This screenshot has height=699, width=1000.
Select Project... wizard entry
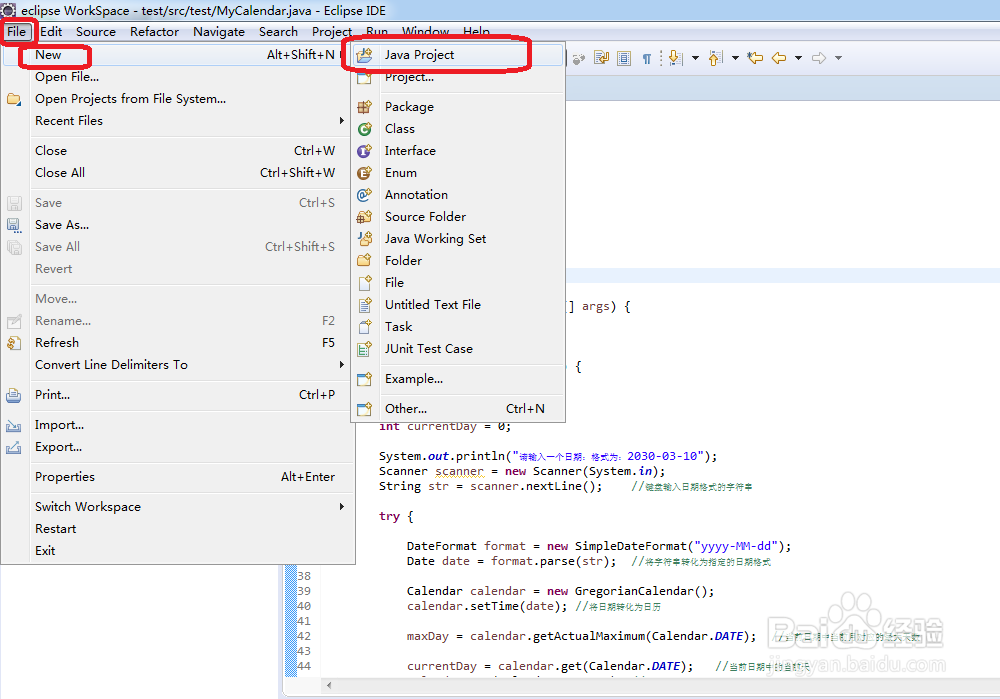(x=458, y=77)
